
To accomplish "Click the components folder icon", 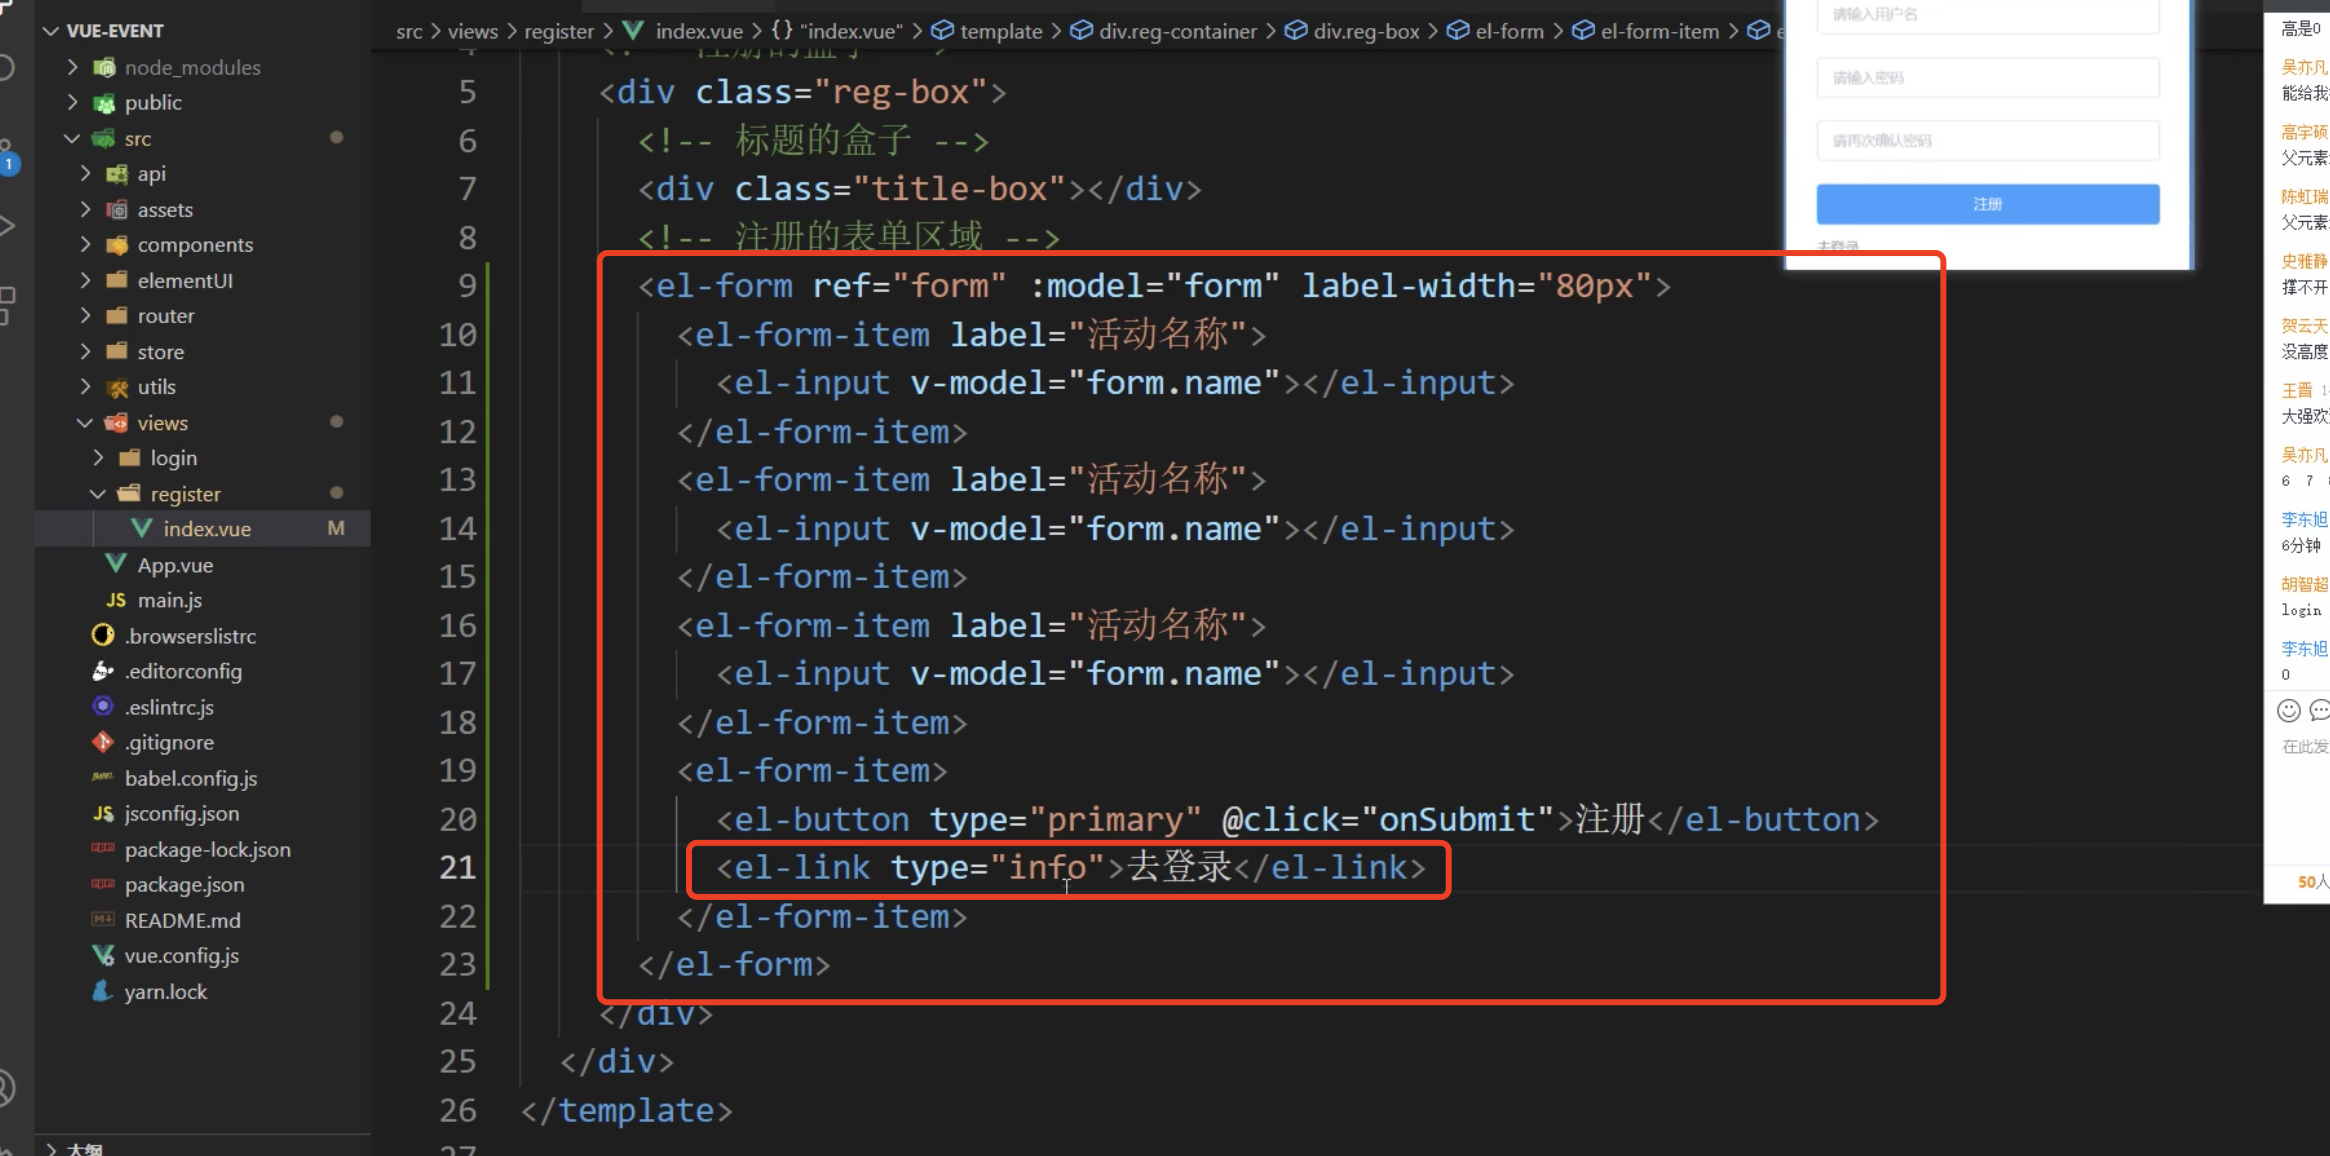I will [x=116, y=245].
